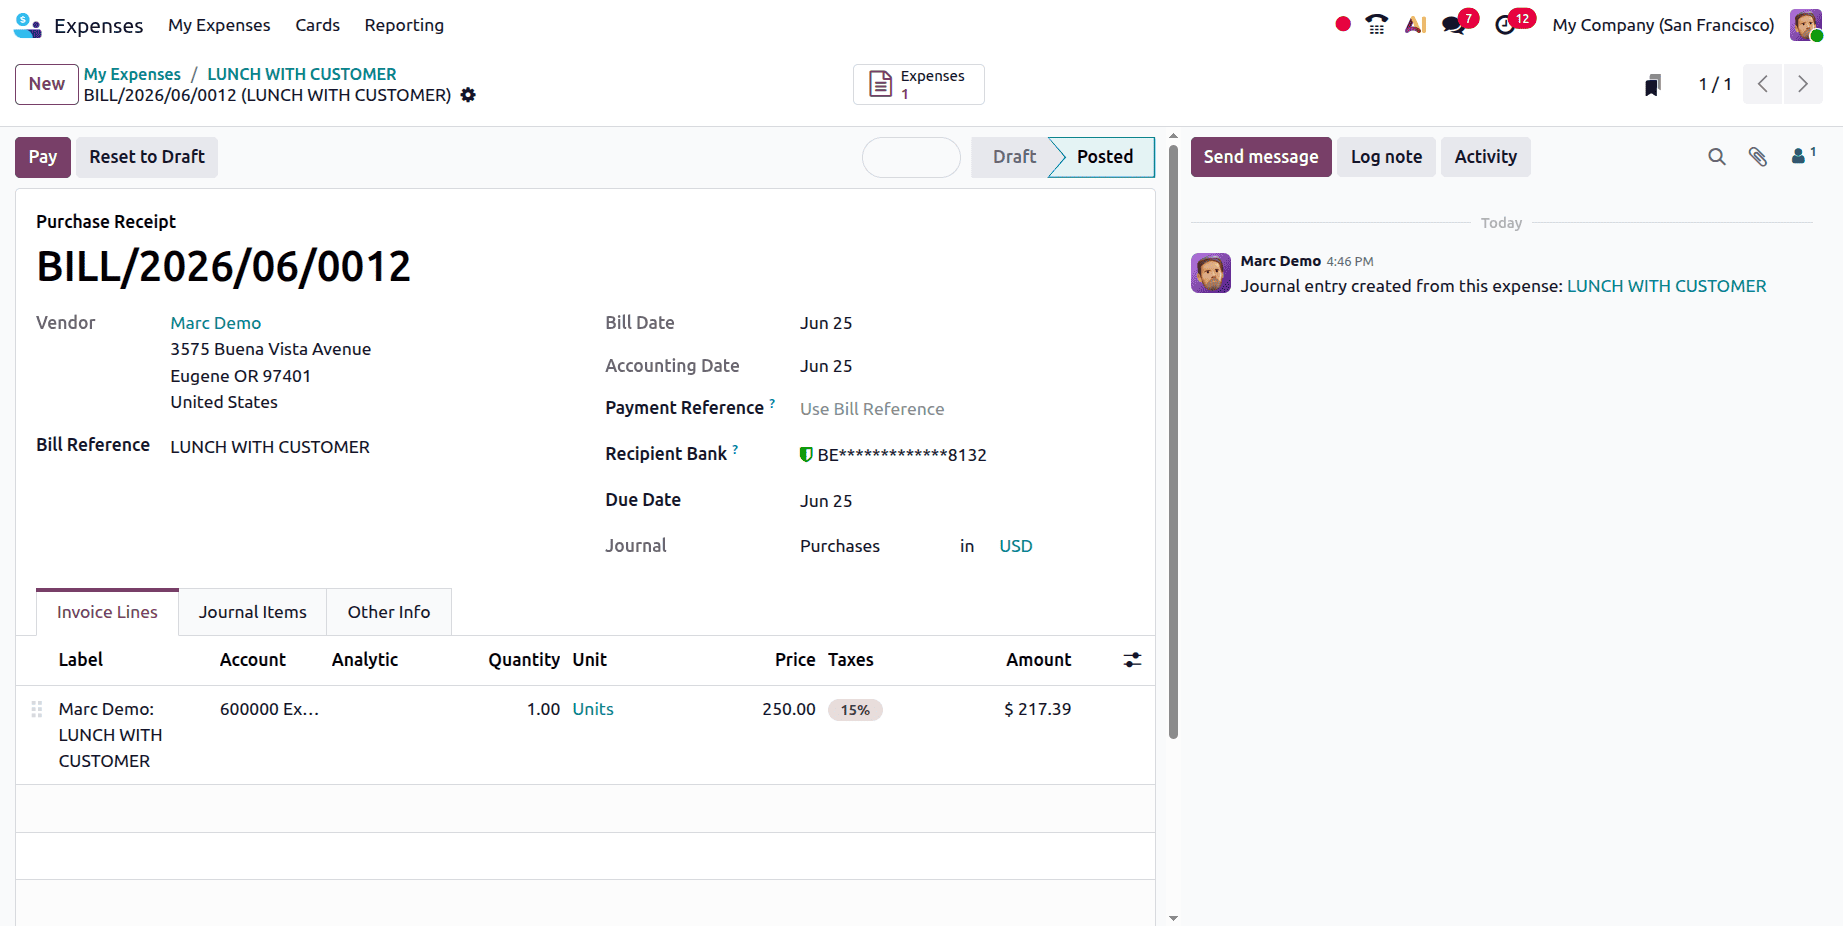Screen dimensions: 1843x926
Task: Click Marc Demo's avatar in the chatter
Action: click(x=1211, y=273)
